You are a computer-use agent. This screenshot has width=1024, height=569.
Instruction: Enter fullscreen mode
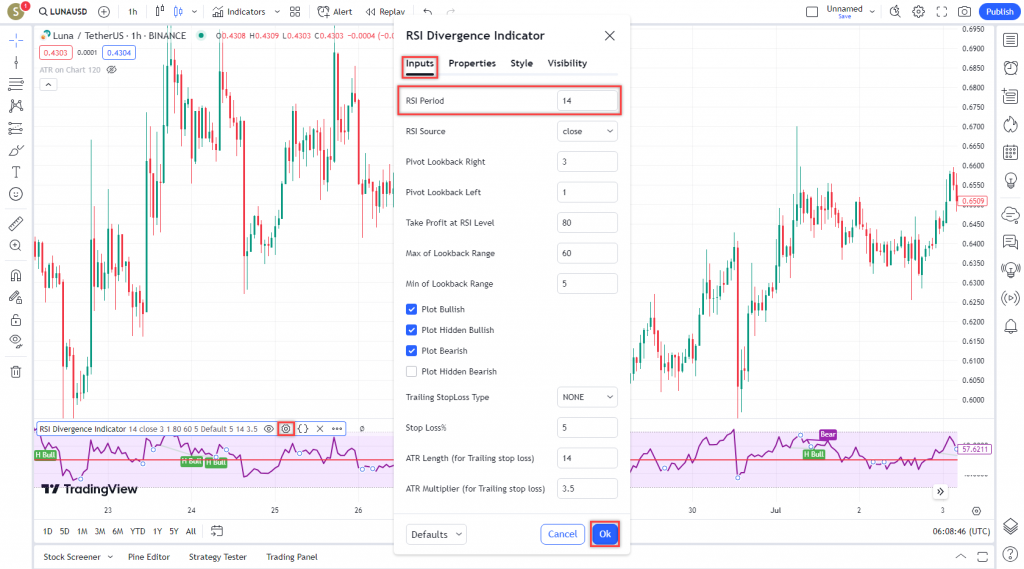[941, 12]
